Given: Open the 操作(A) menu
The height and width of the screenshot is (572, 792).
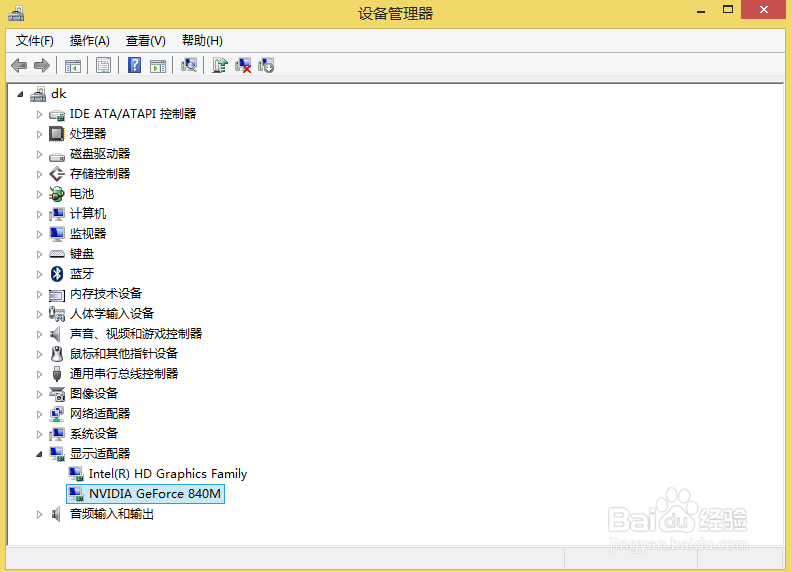Looking at the screenshot, I should click(89, 40).
